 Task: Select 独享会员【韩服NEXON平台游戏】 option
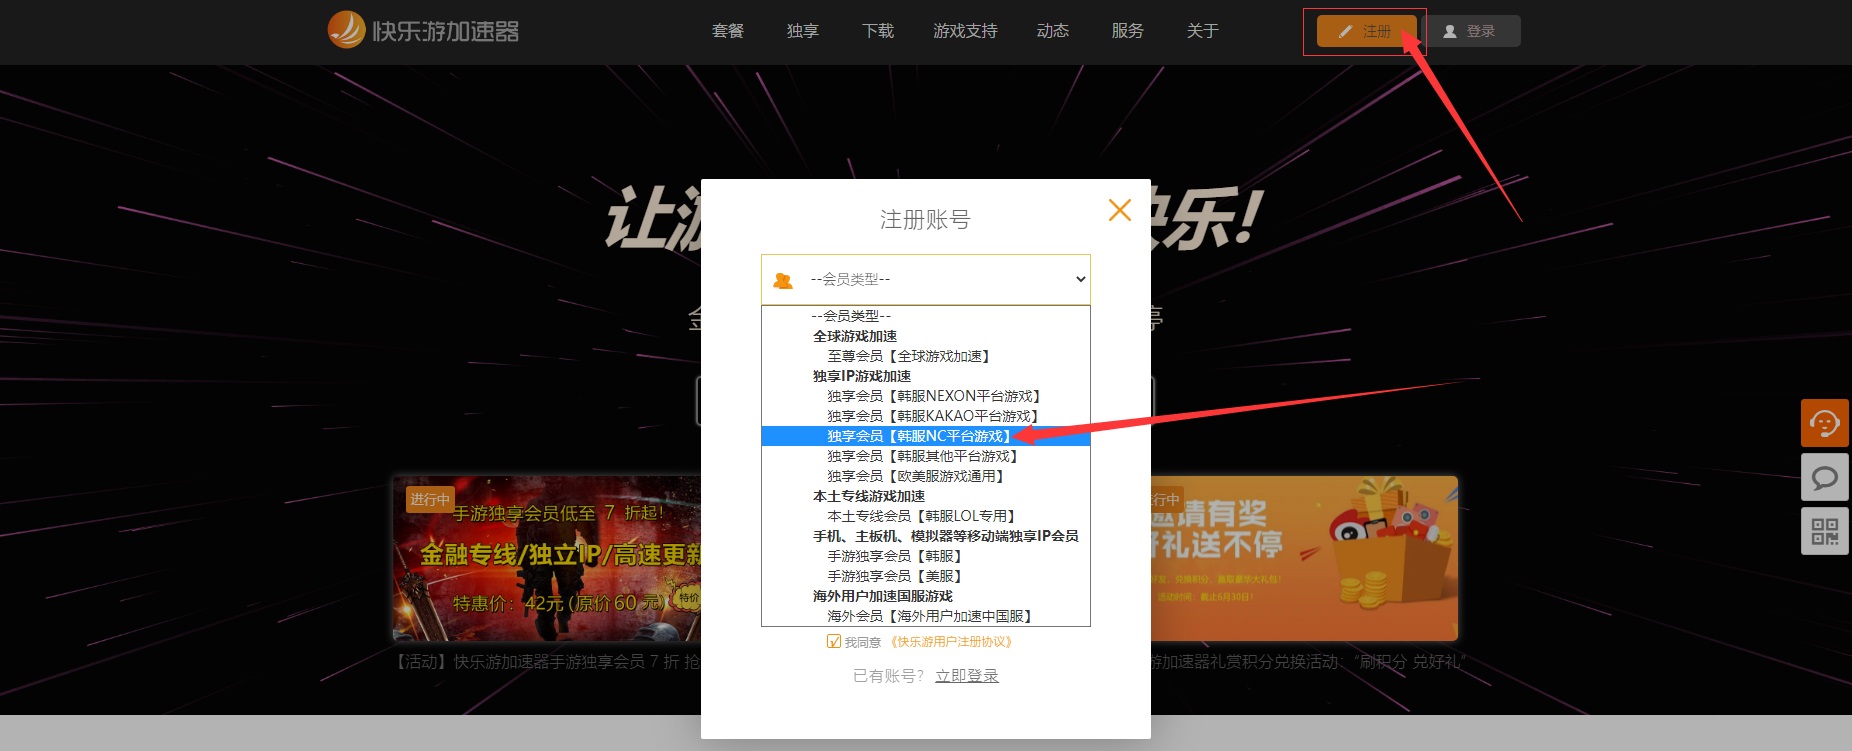click(926, 396)
